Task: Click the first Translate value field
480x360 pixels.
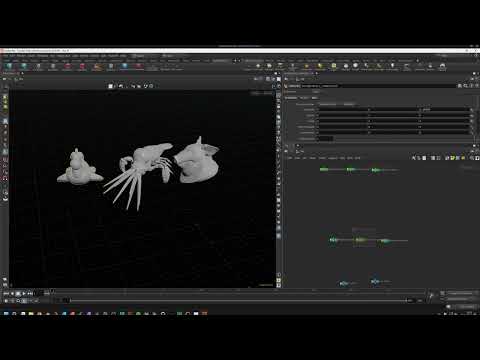Action: (343, 109)
